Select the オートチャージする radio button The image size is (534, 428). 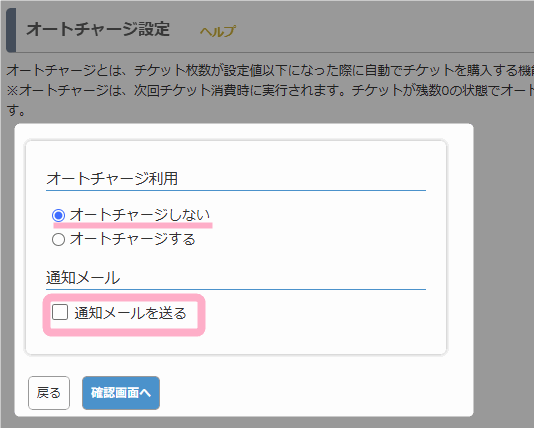pyautogui.click(x=59, y=239)
